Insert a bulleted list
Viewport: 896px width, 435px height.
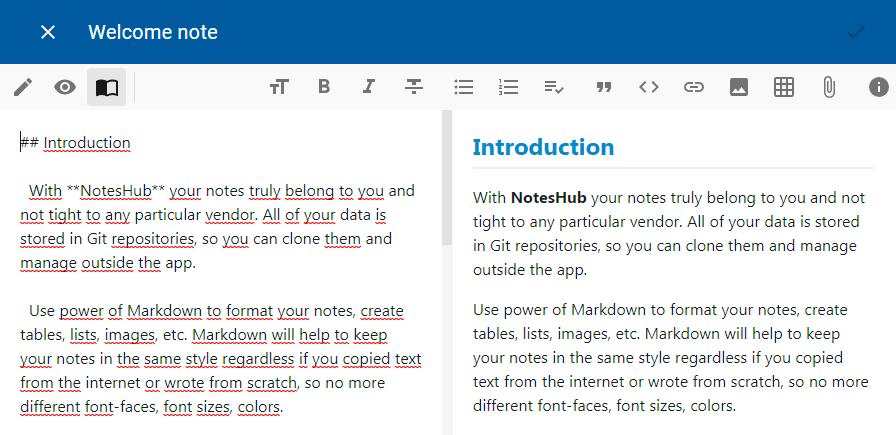point(463,87)
